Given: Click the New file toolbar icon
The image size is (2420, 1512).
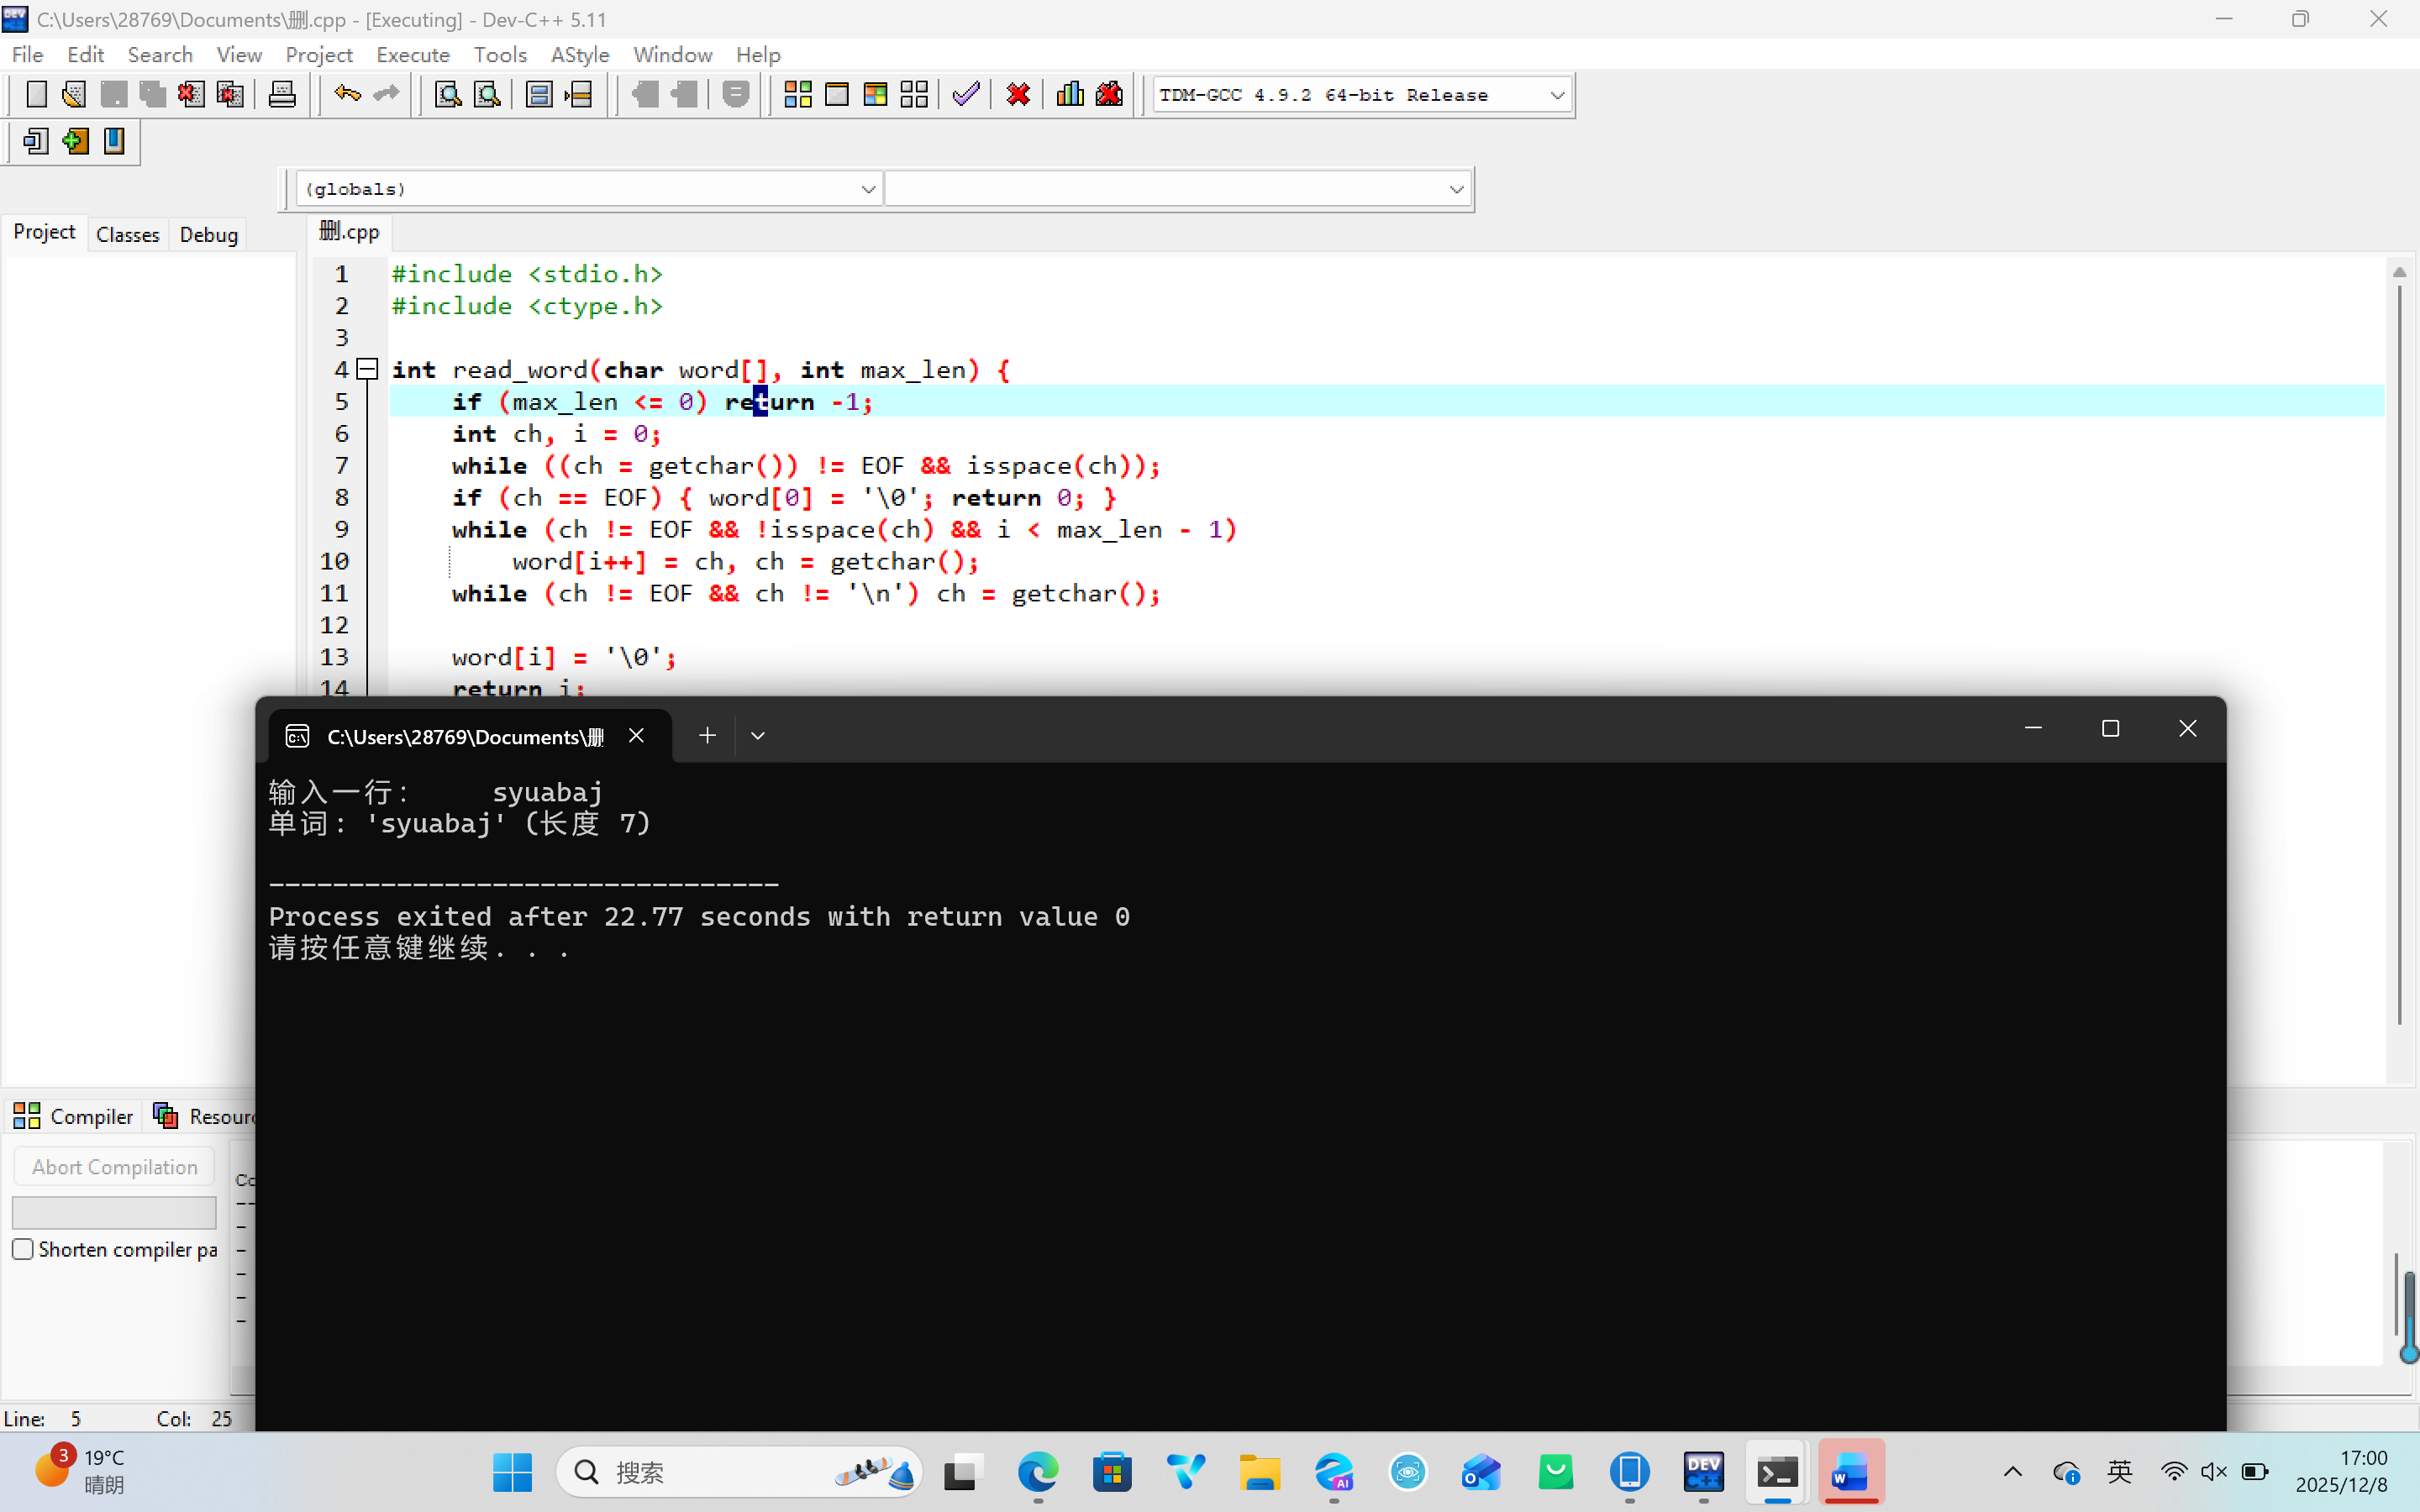Looking at the screenshot, I should click(x=36, y=95).
